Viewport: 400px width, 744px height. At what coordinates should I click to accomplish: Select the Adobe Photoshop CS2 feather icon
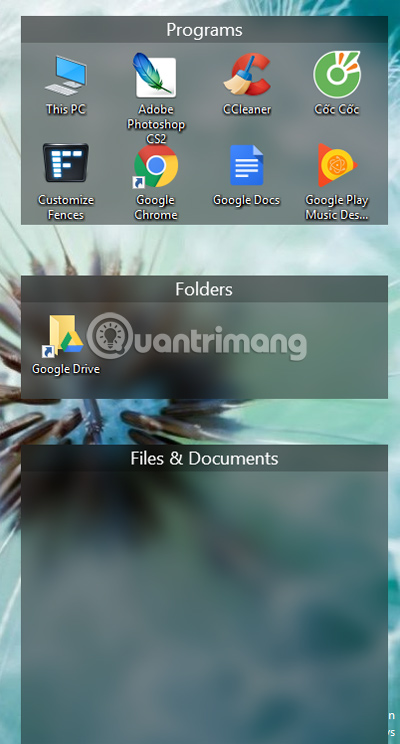(155, 75)
